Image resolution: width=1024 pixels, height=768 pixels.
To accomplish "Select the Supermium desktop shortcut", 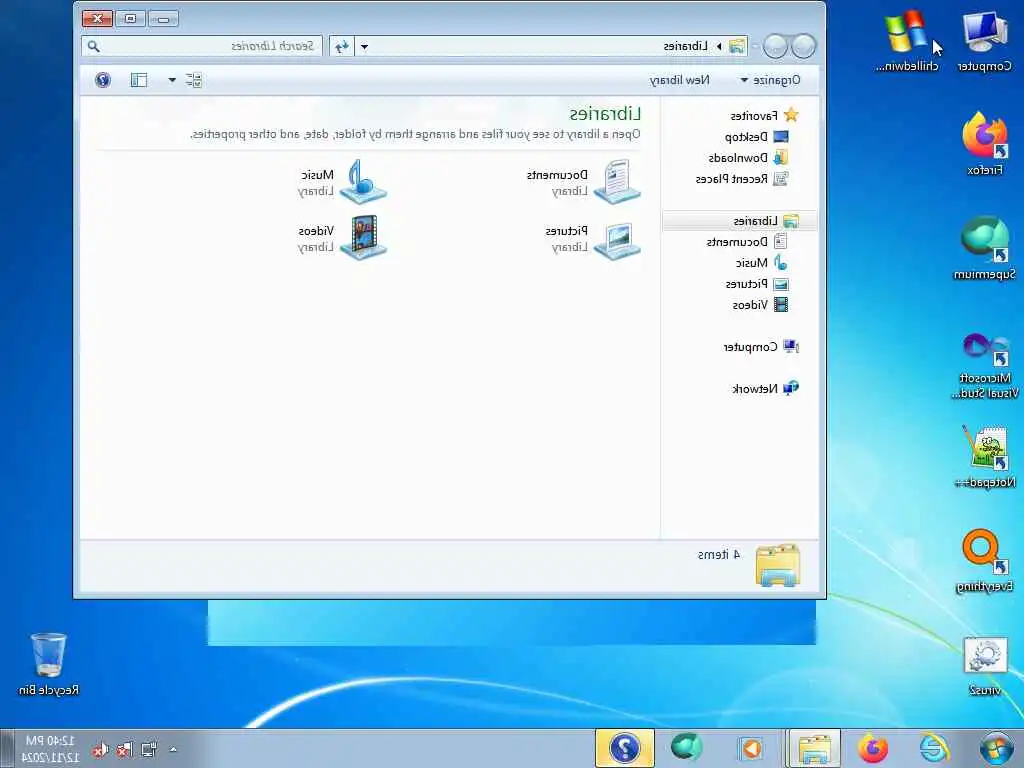I will click(984, 248).
